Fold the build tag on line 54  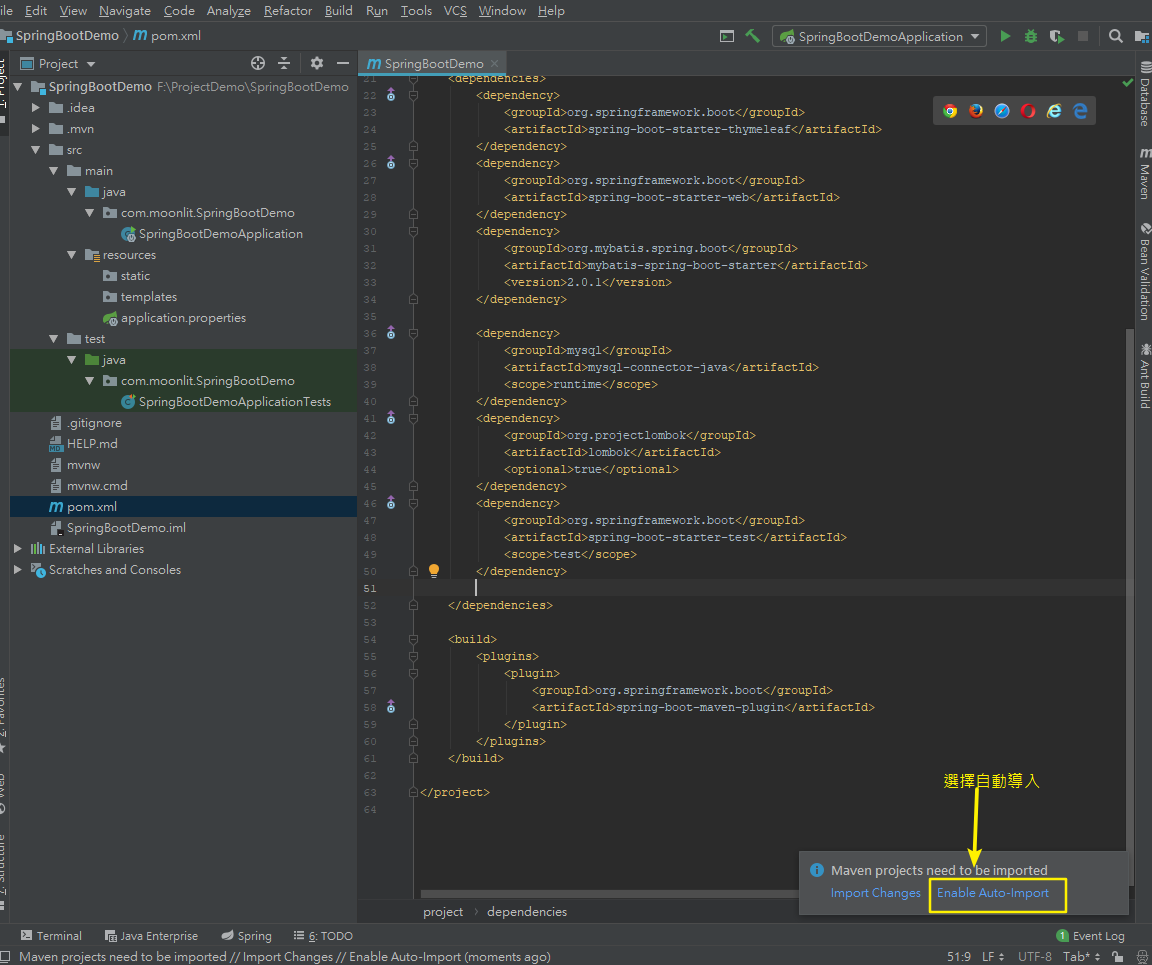(x=413, y=639)
